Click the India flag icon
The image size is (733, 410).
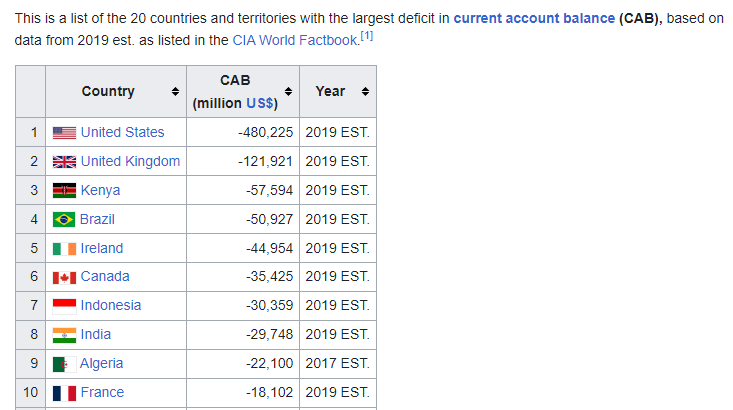coord(64,335)
